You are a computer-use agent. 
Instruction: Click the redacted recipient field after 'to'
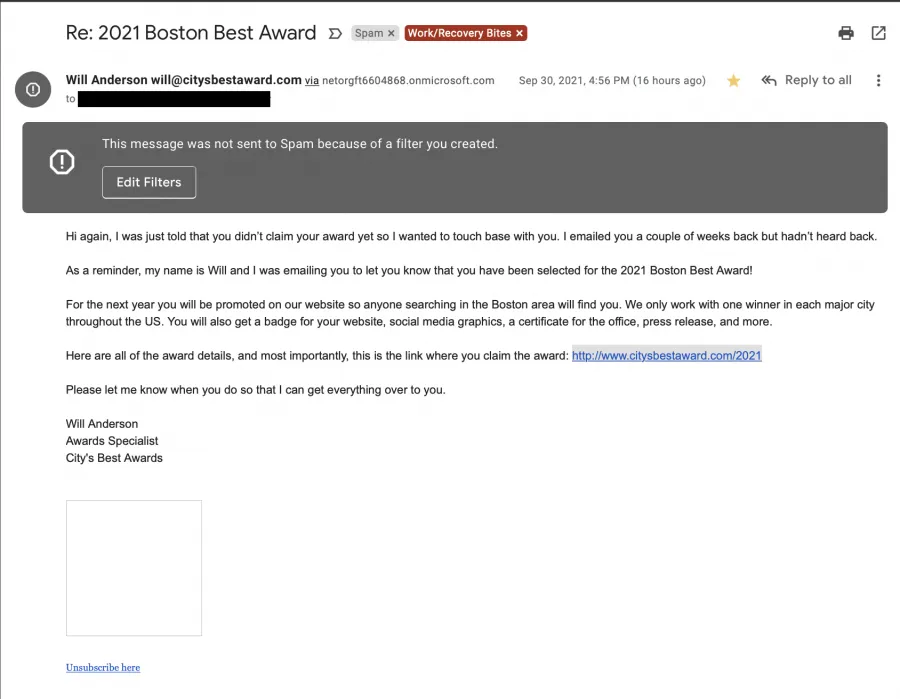[174, 99]
